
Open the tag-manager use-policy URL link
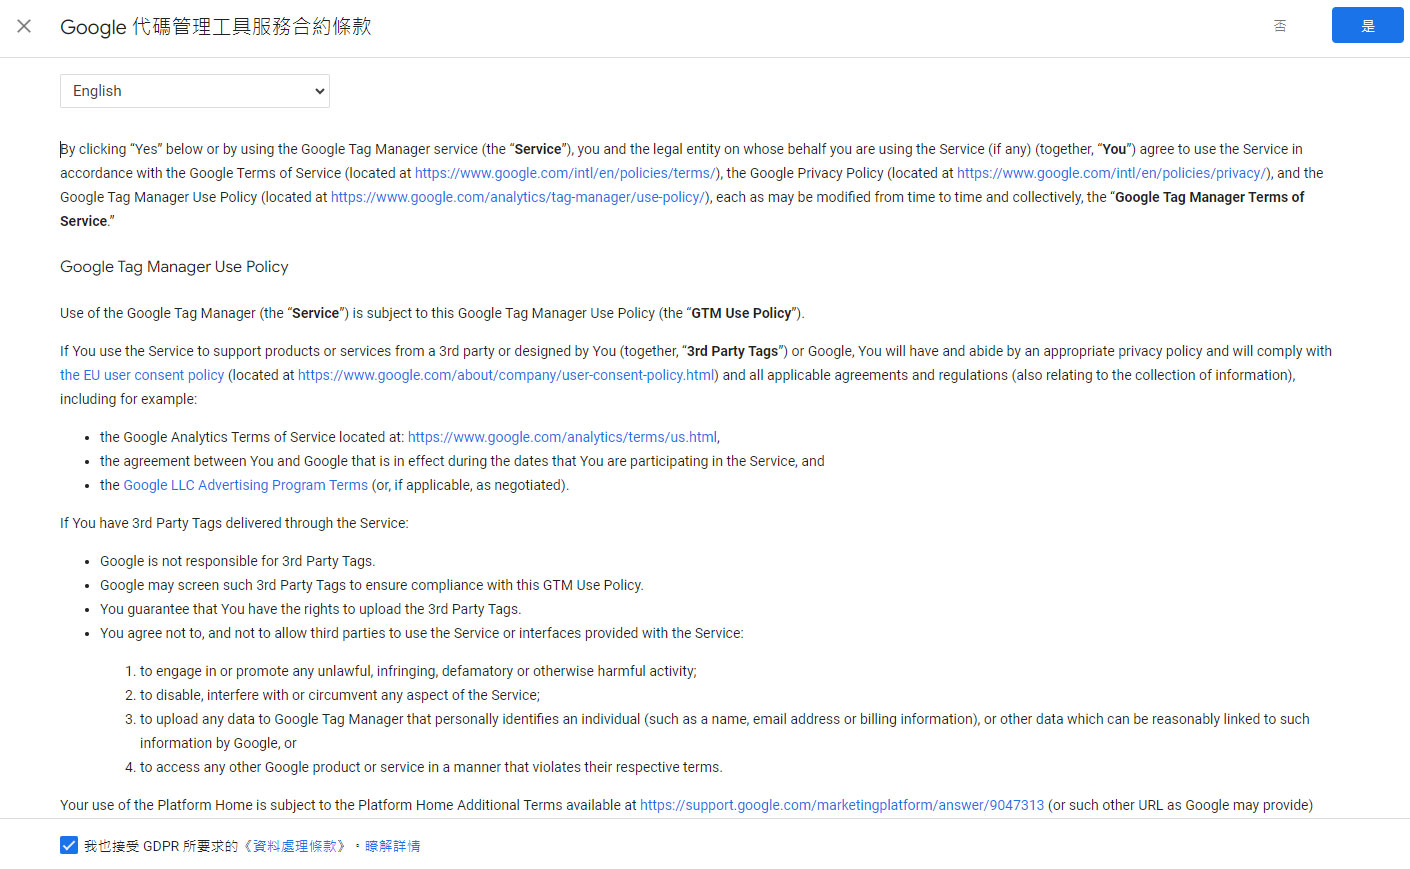pos(518,197)
